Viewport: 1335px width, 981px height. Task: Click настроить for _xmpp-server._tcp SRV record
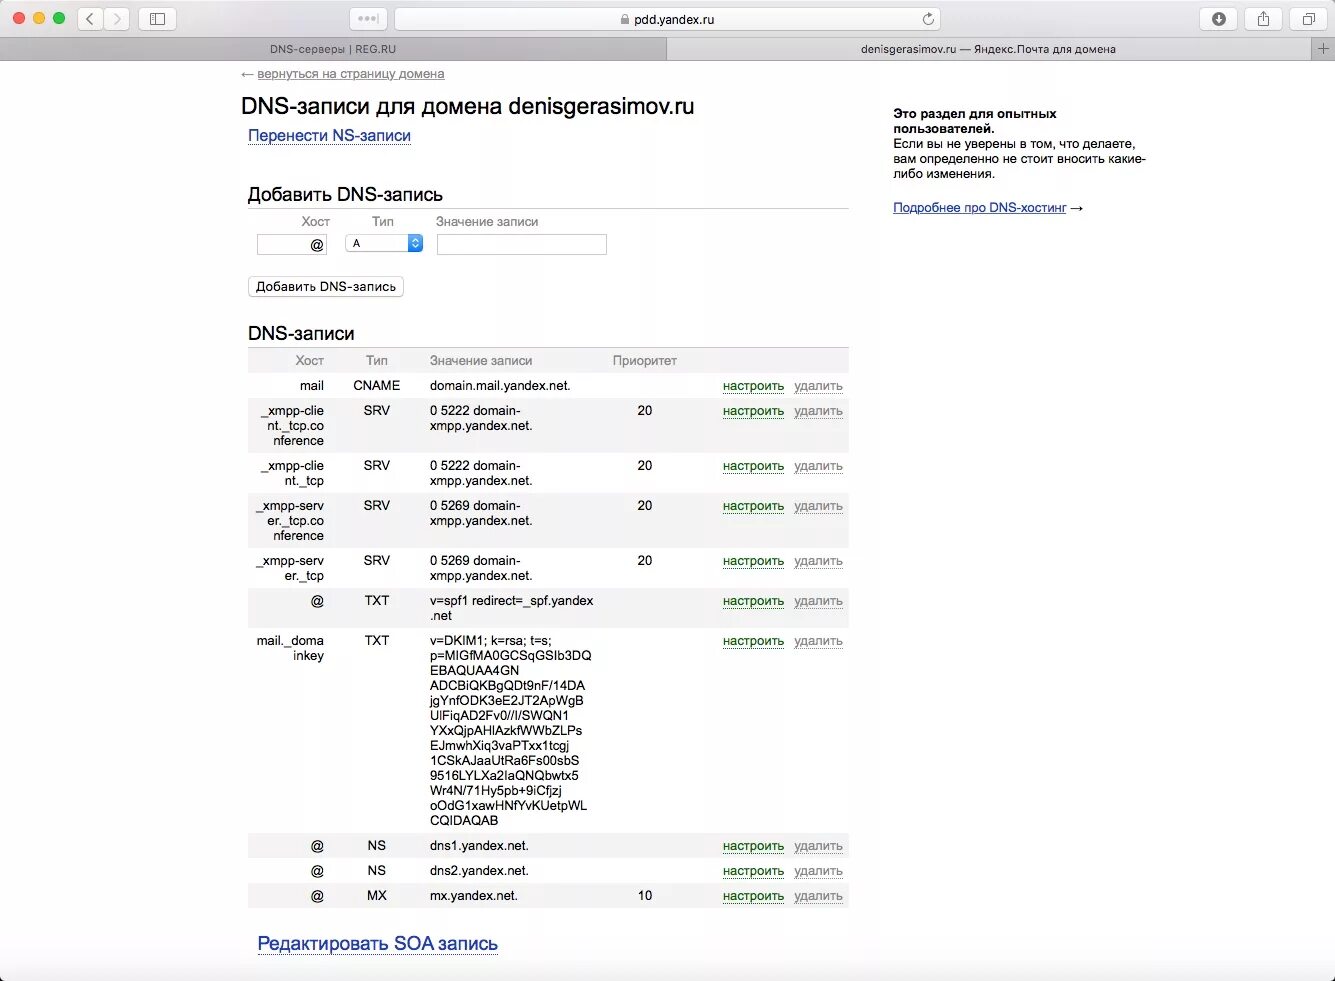(x=753, y=561)
